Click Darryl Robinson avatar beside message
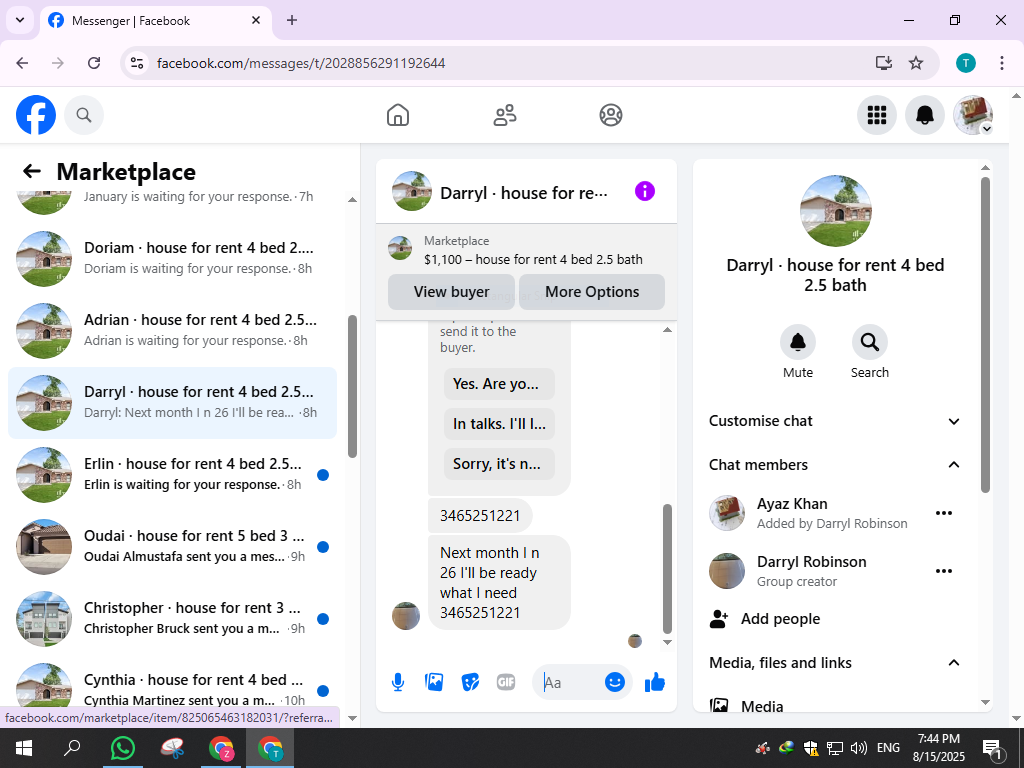This screenshot has width=1024, height=768. tap(406, 616)
